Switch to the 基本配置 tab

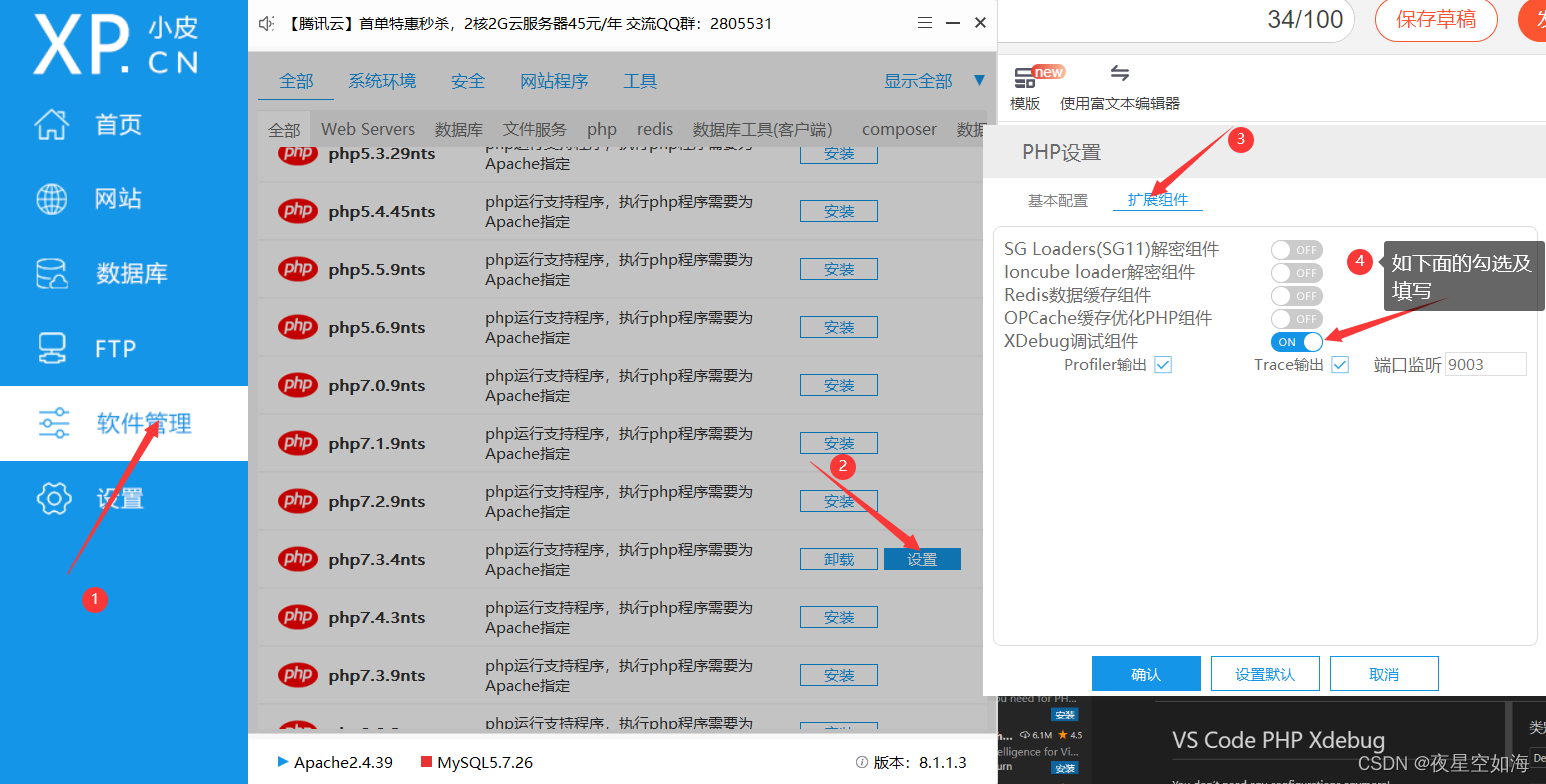(x=1057, y=199)
